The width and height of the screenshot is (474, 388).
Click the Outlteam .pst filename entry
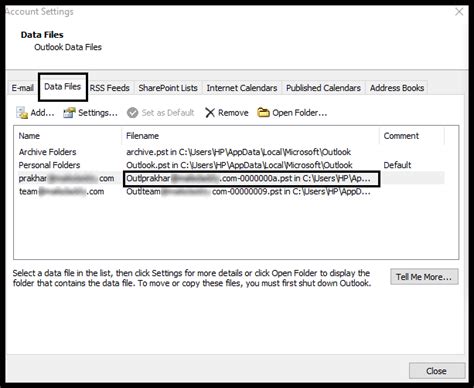248,192
